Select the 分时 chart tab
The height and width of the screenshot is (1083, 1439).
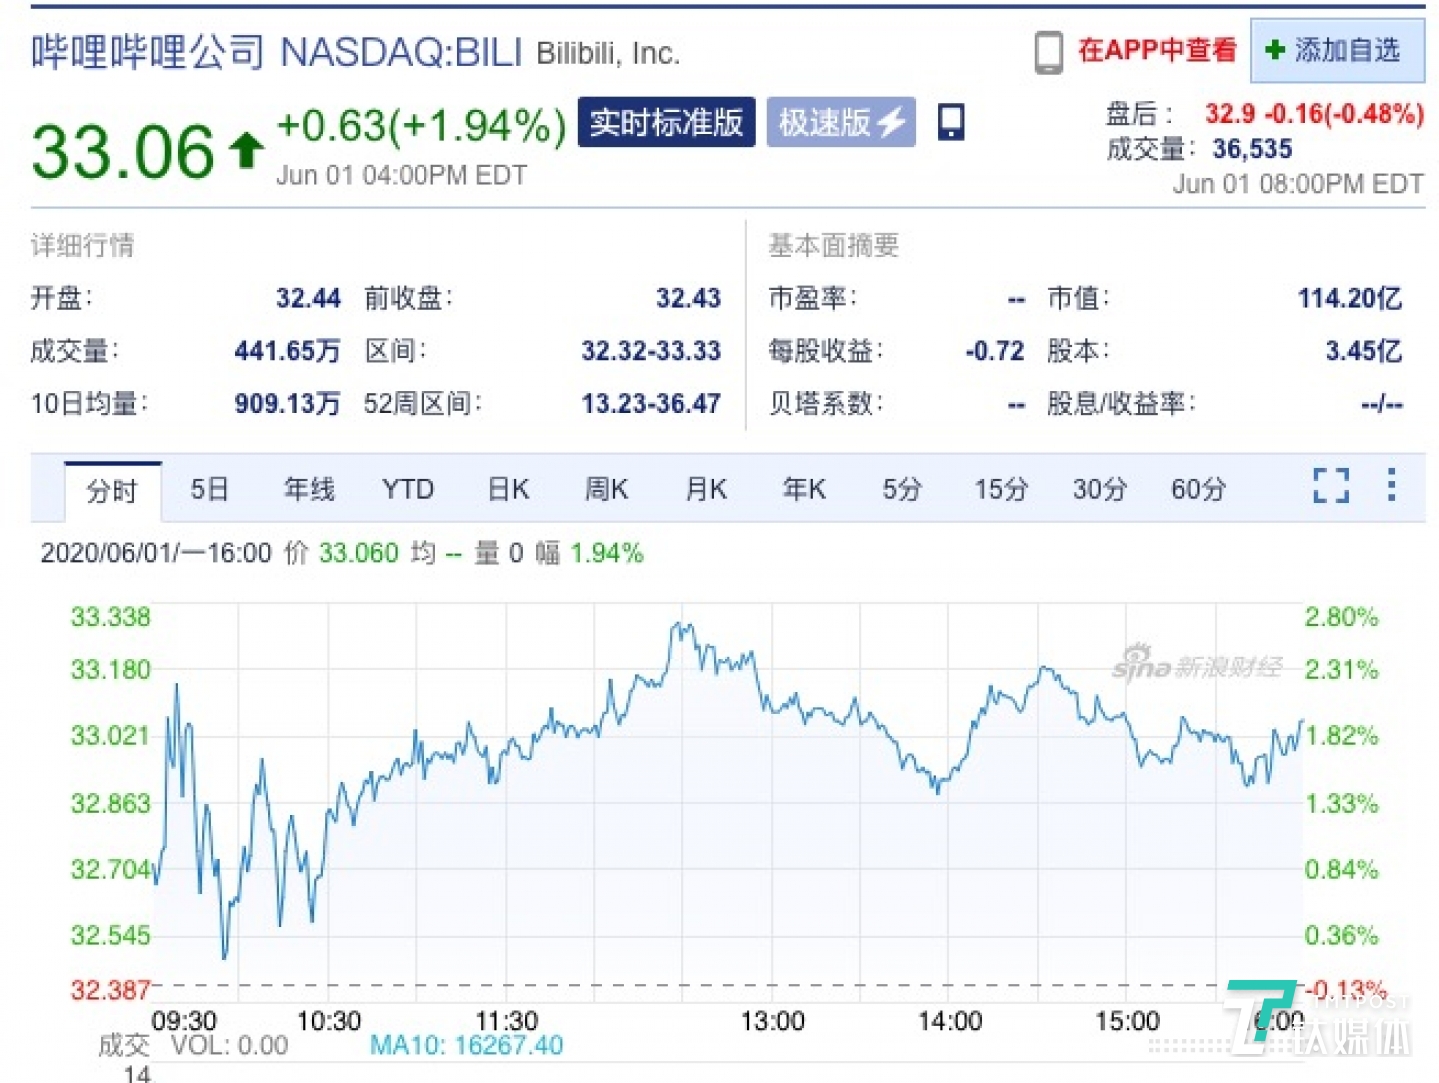pyautogui.click(x=111, y=491)
